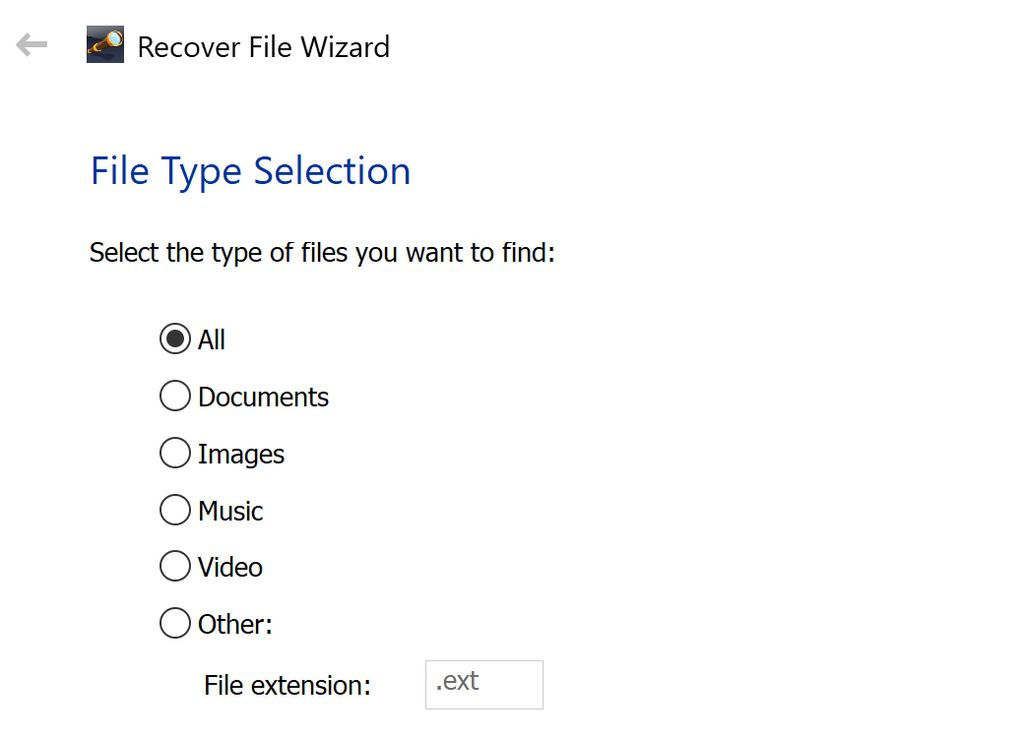Click the All label text

211,340
